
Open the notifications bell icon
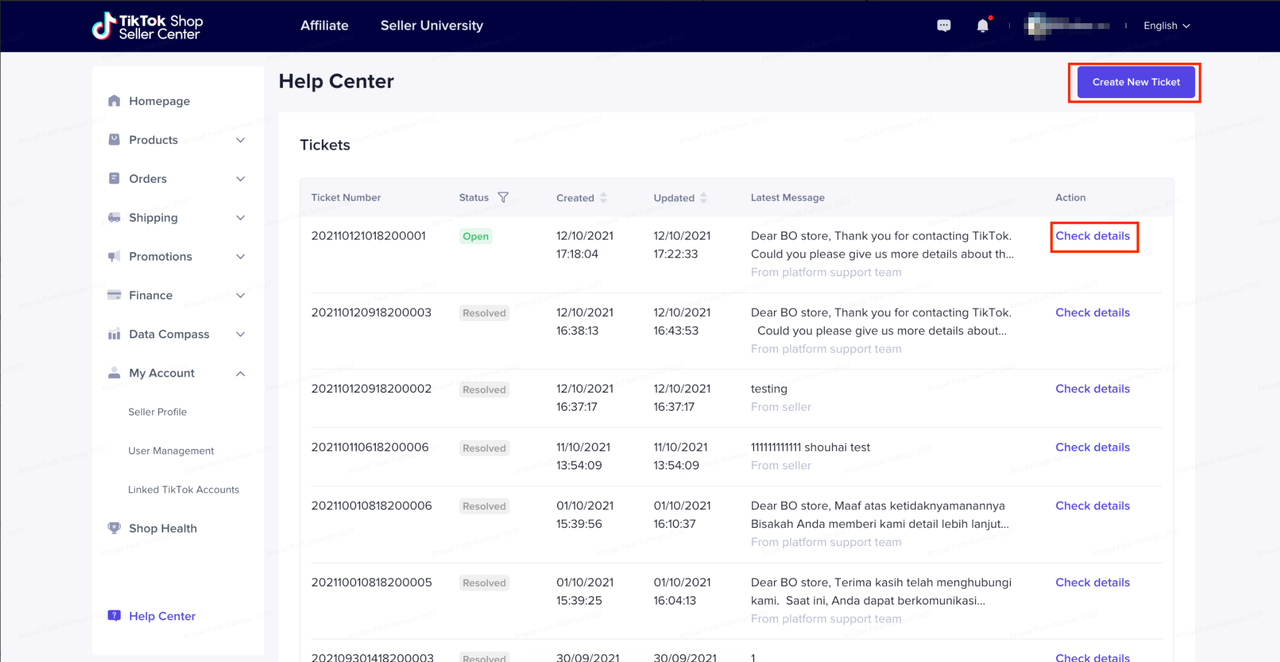982,26
